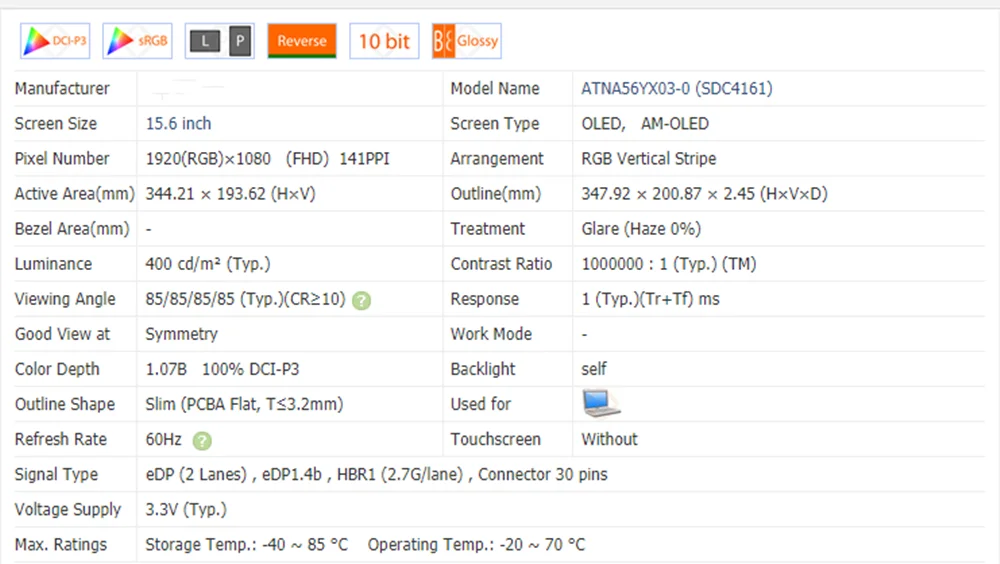Select RGB Vertical Stripe arrangement value
The width and height of the screenshot is (1000, 564).
click(649, 159)
